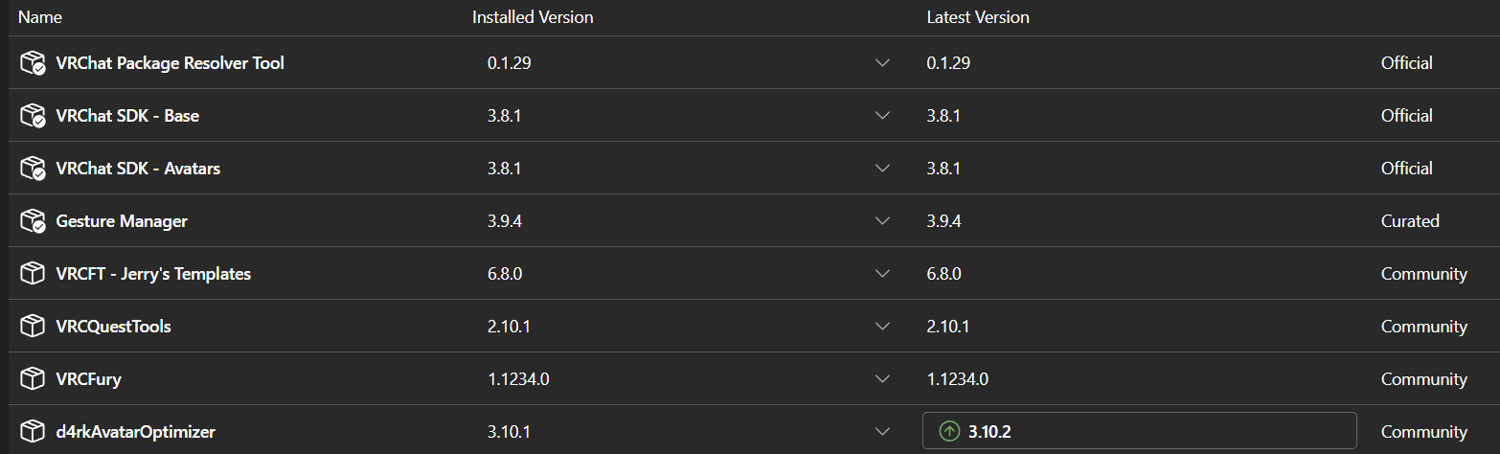The image size is (1500, 454).
Task: Click the VRCFT - Jerry's Templates package icon
Action: pos(33,273)
